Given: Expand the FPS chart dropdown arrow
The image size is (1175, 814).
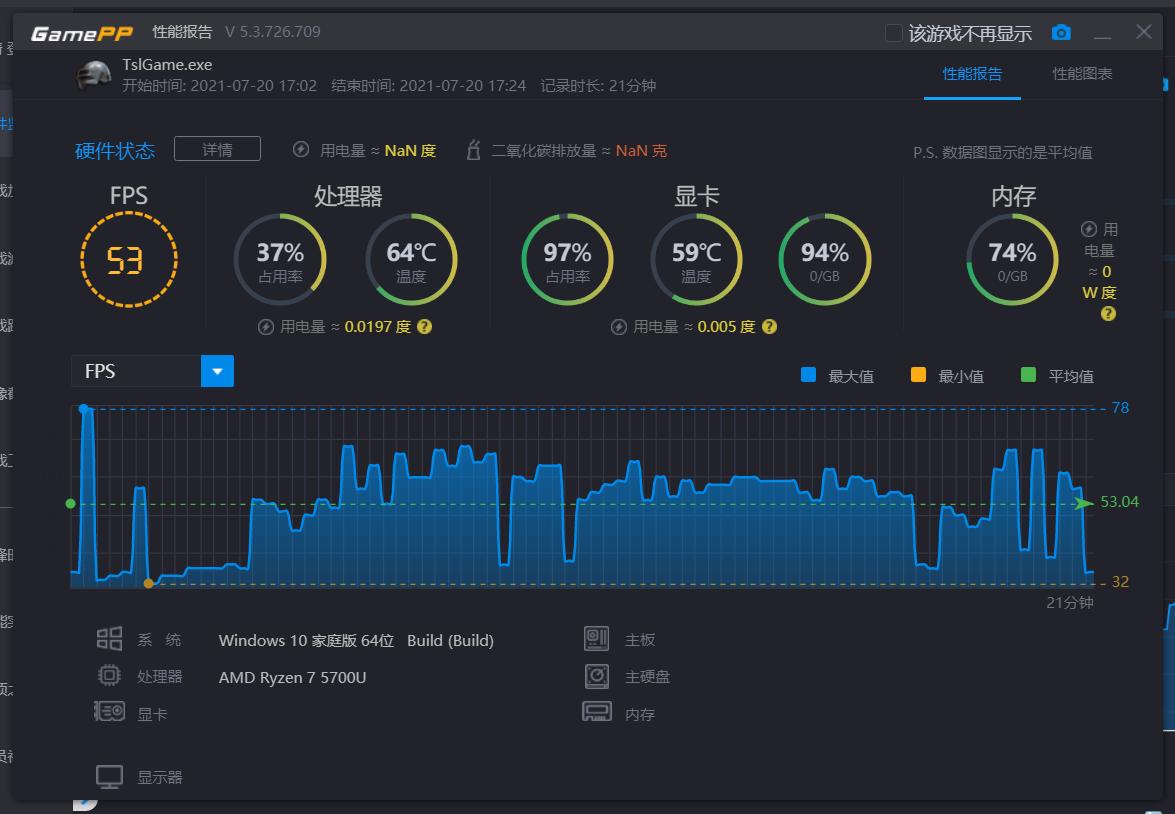Looking at the screenshot, I should [217, 371].
